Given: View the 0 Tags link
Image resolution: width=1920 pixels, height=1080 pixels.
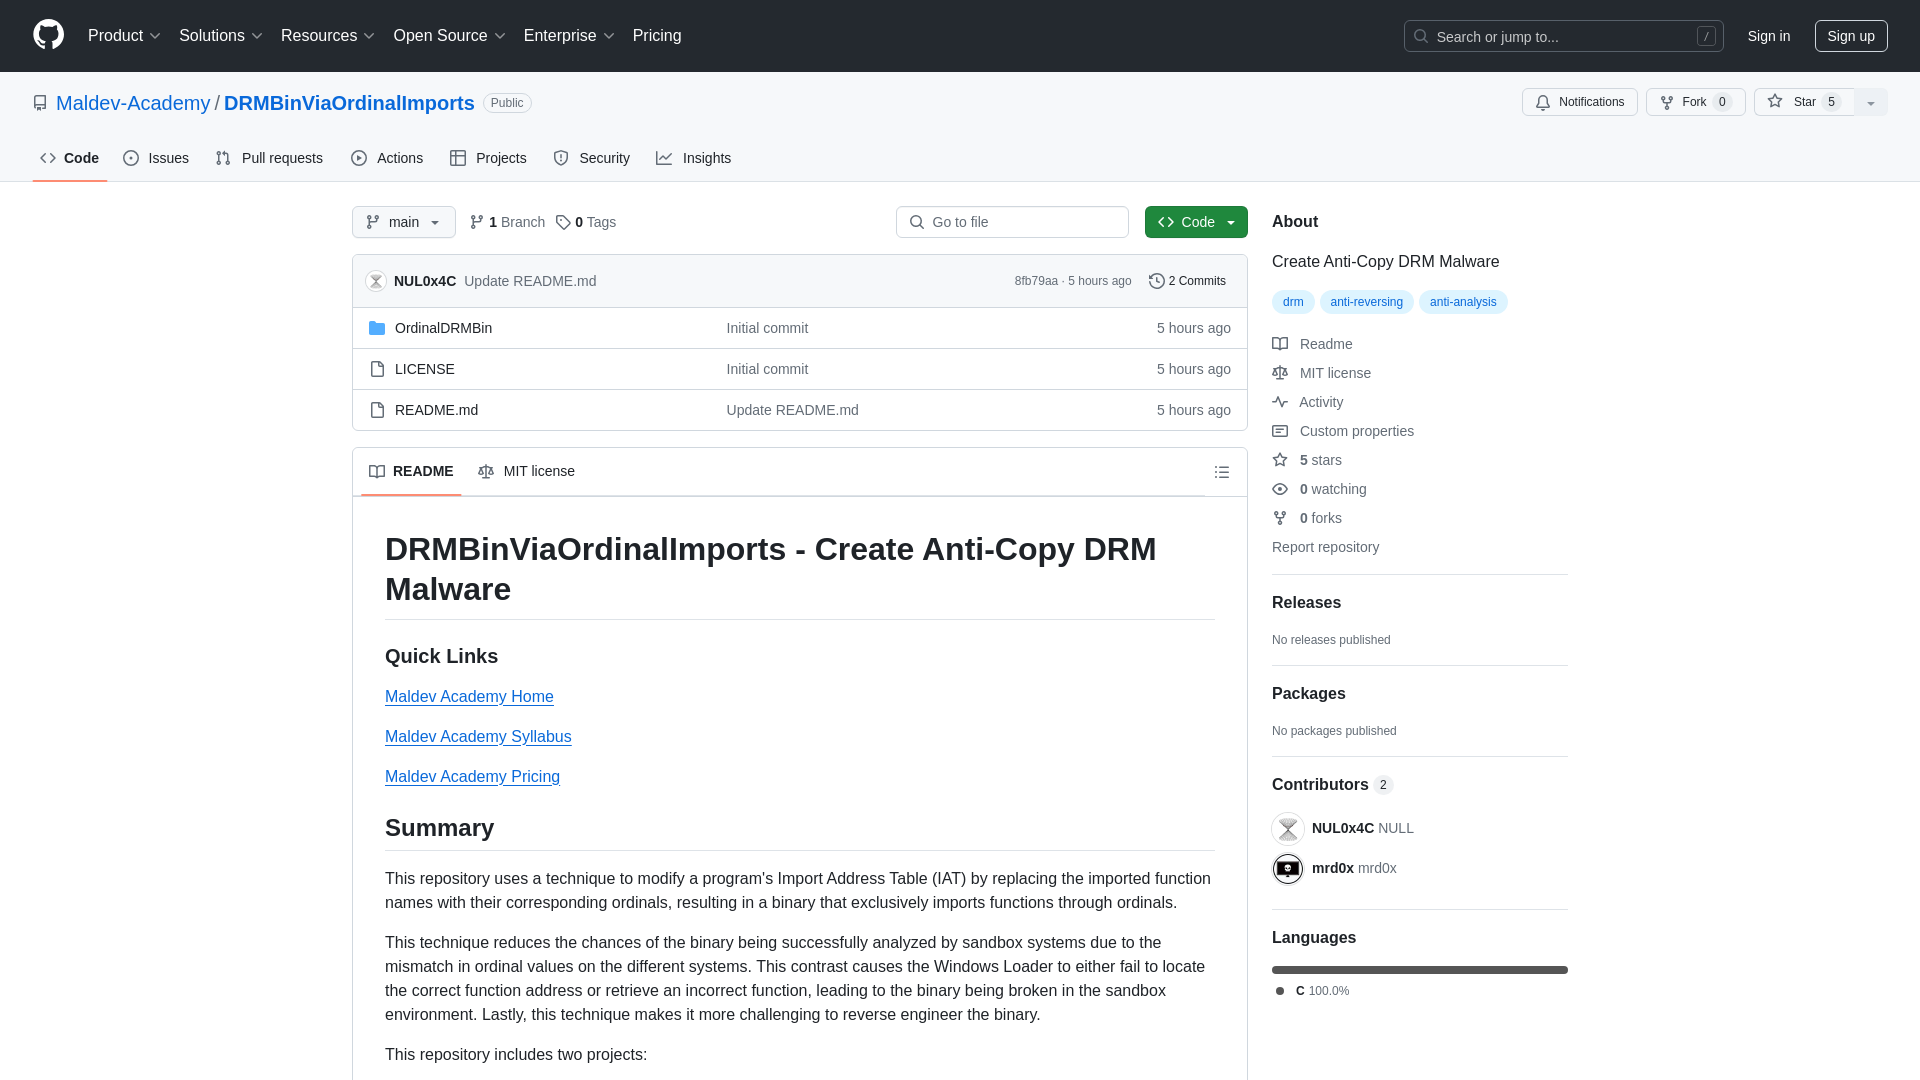Looking at the screenshot, I should pyautogui.click(x=586, y=222).
